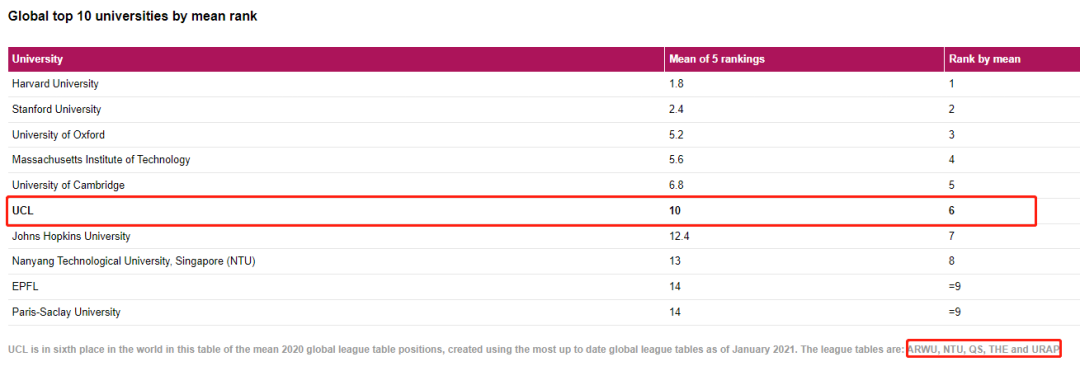Click Johns Hopkins University entry

point(71,236)
